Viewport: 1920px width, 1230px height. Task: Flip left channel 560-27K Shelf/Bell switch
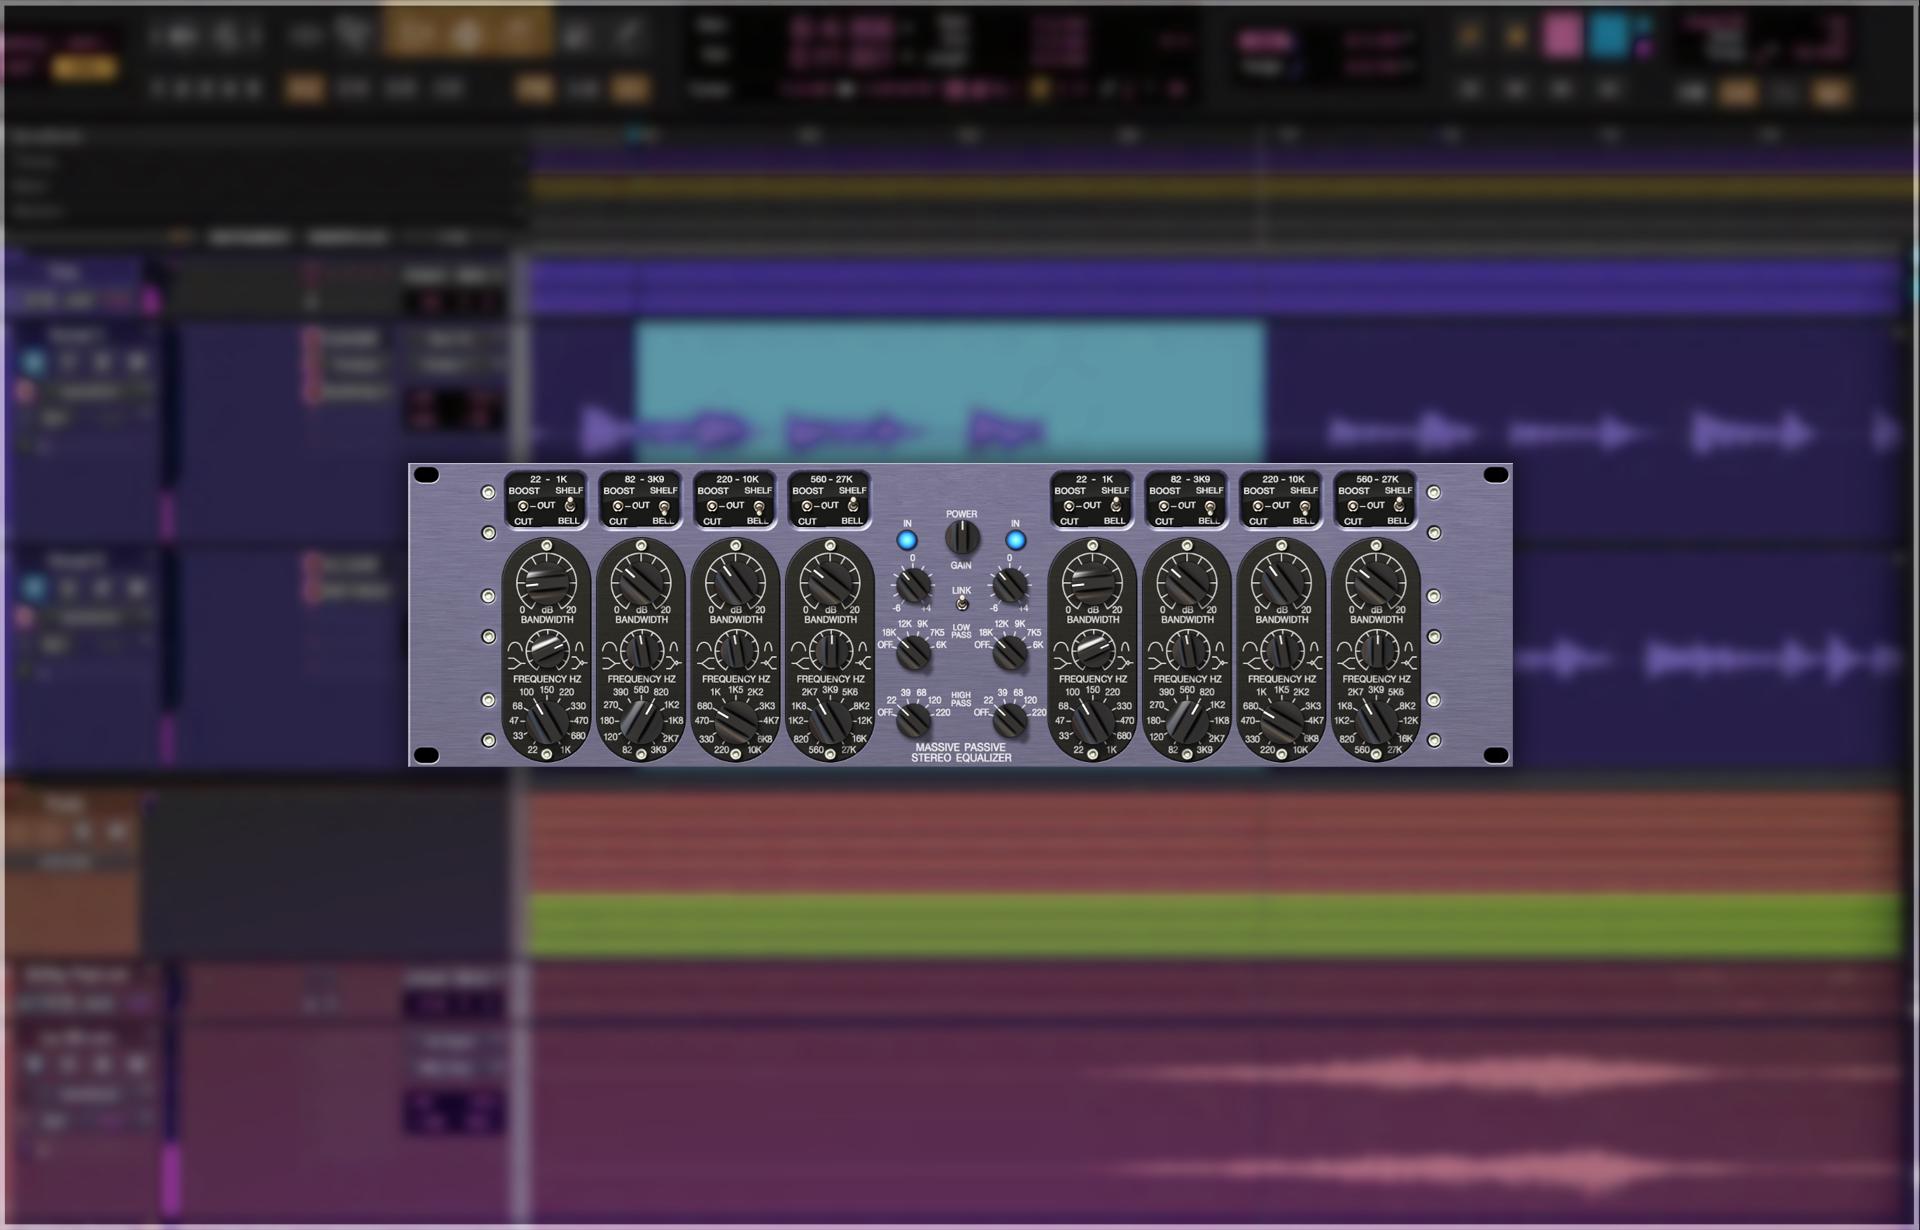point(853,506)
